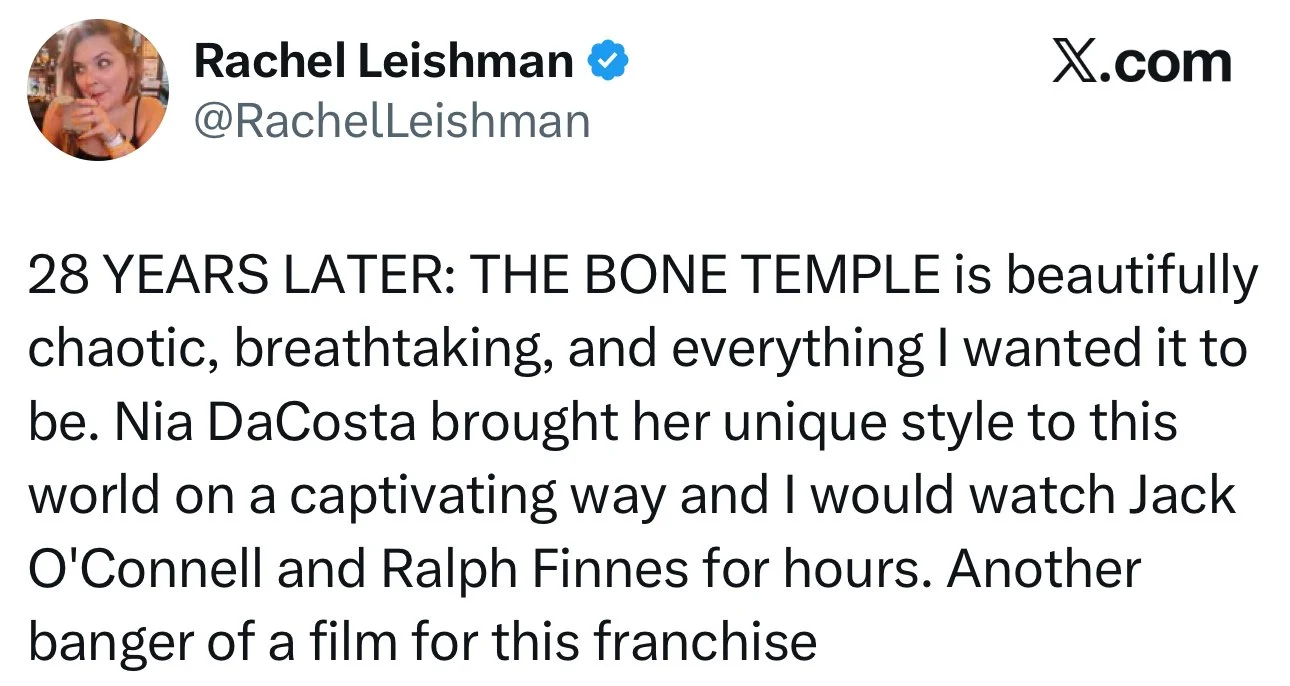Click Rachel Leishman's profile picture
The image size is (1290, 686).
click(x=97, y=90)
